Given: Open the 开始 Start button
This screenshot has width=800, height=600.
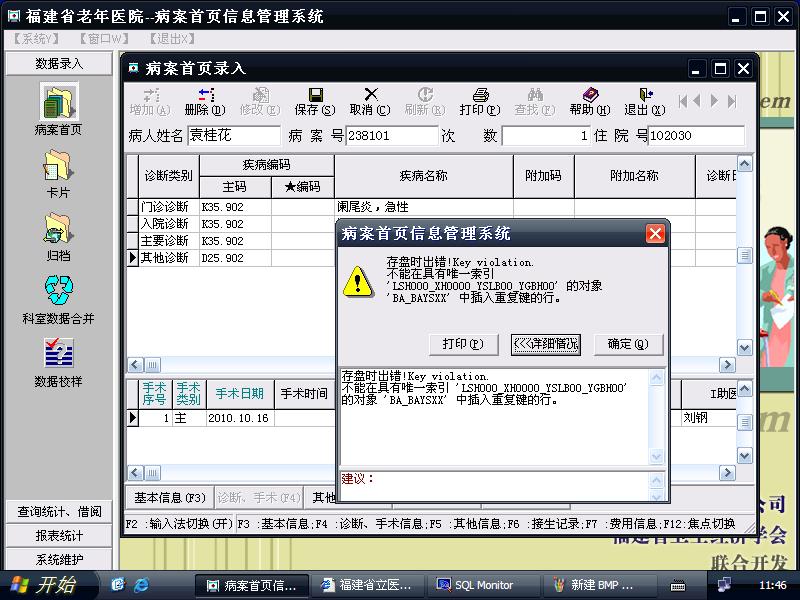Looking at the screenshot, I should (44, 585).
